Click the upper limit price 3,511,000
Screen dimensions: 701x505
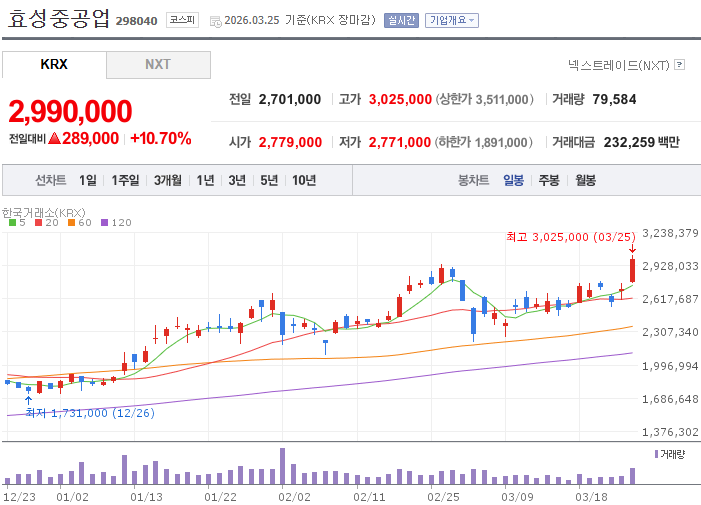pyautogui.click(x=502, y=99)
